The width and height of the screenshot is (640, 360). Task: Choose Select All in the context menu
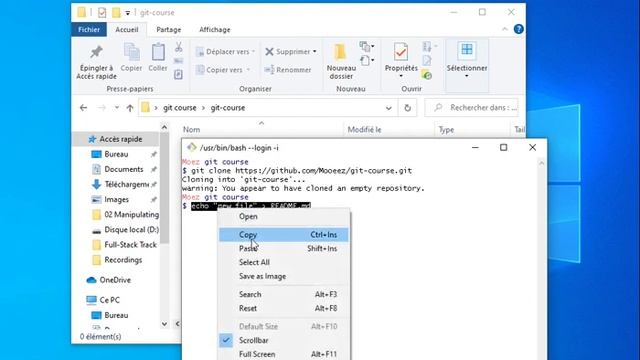point(284,262)
